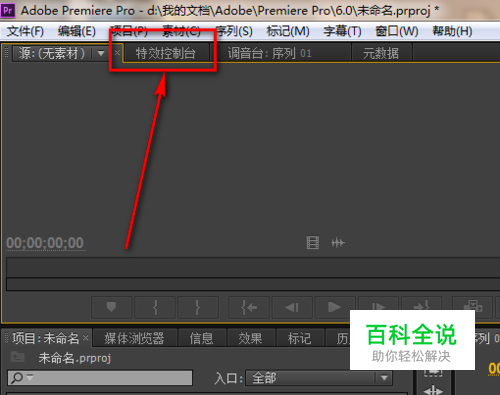Image resolution: width=500 pixels, height=395 pixels.
Task: Click the 00;00;00;00 timecode in Source monitor
Action: (45, 243)
